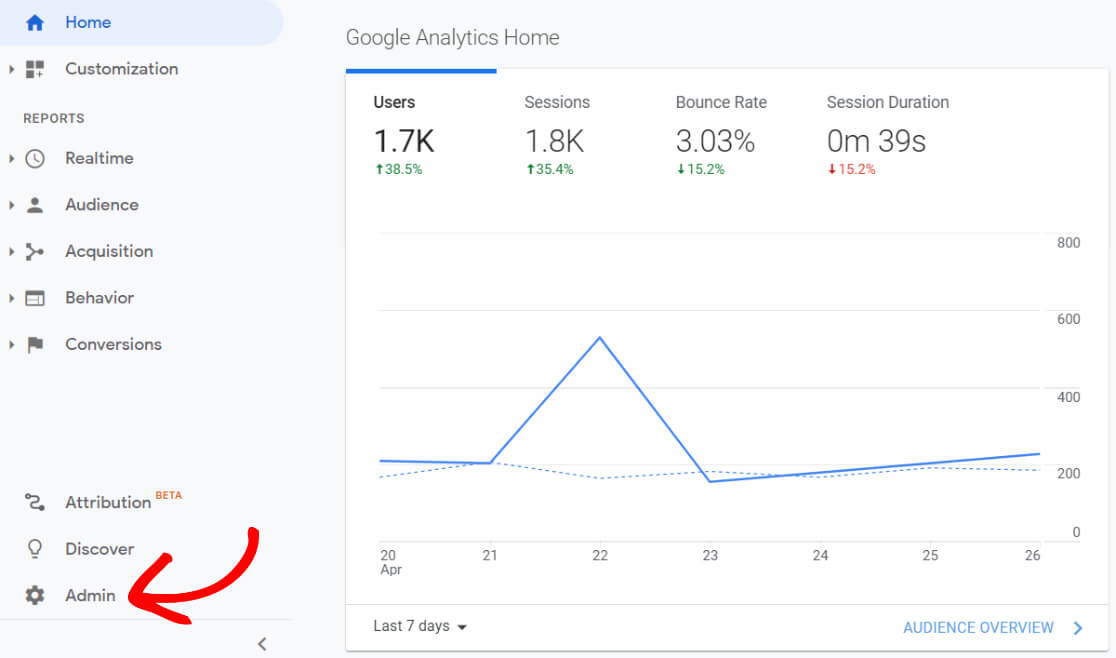Viewport: 1116px width, 658px height.
Task: Expand the Audience report section
Action: (x=10, y=204)
